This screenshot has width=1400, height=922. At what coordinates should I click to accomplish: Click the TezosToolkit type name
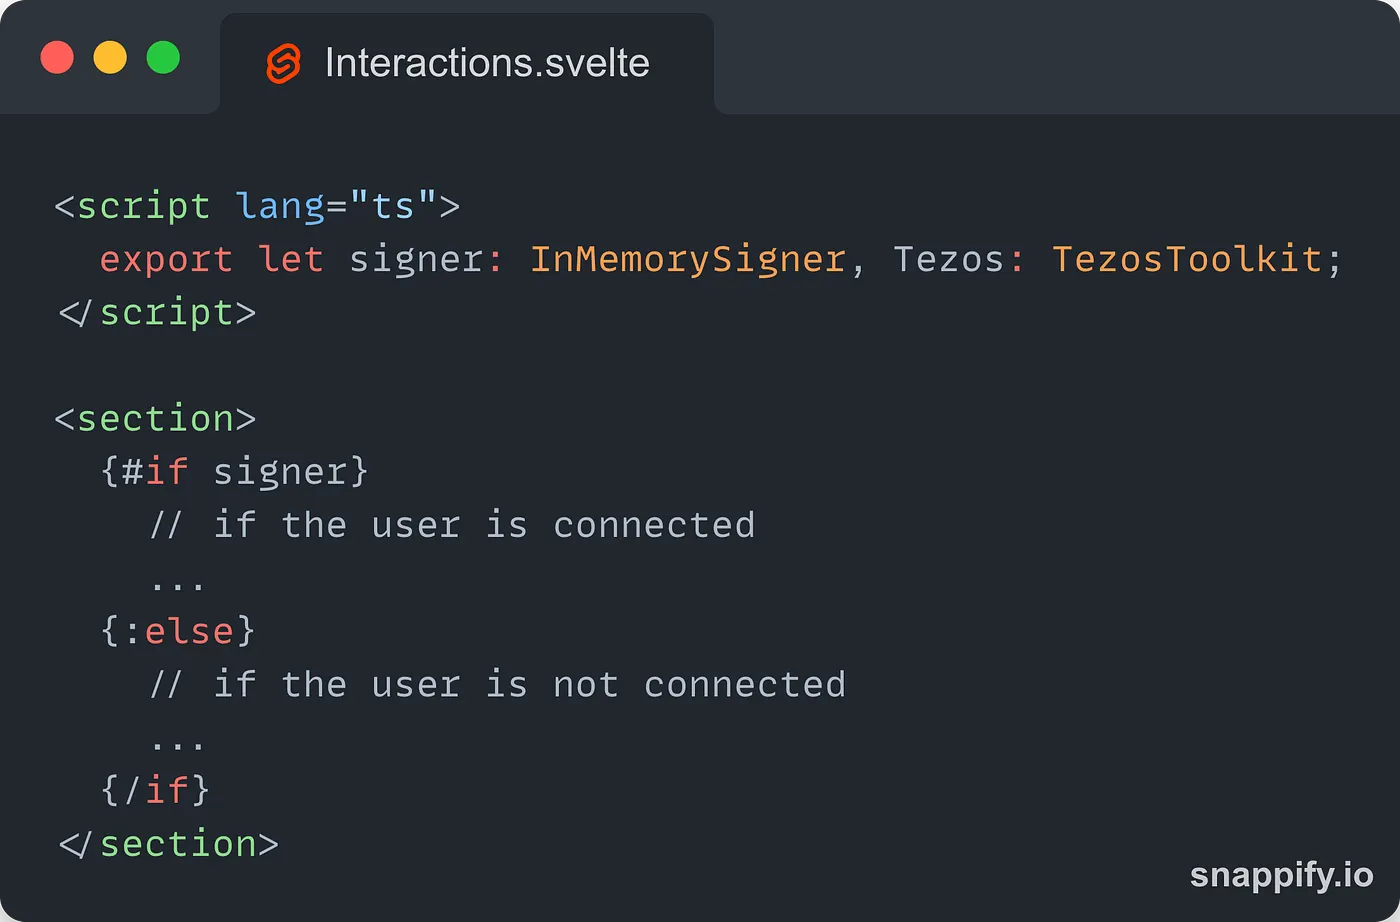[x=1187, y=259]
